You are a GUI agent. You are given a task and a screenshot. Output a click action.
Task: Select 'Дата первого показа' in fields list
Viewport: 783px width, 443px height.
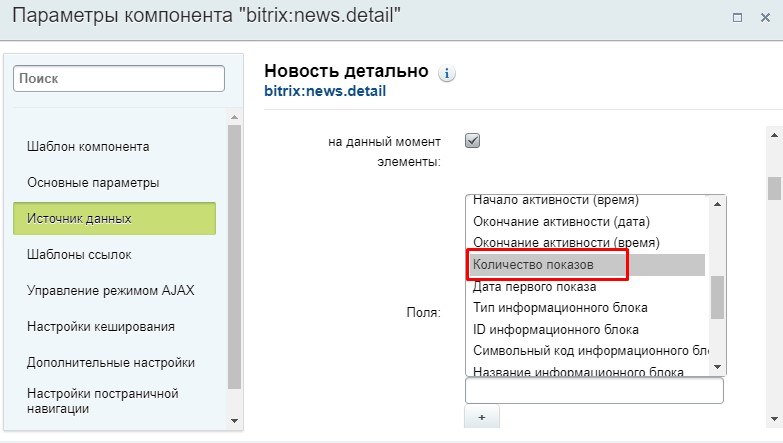[586, 287]
